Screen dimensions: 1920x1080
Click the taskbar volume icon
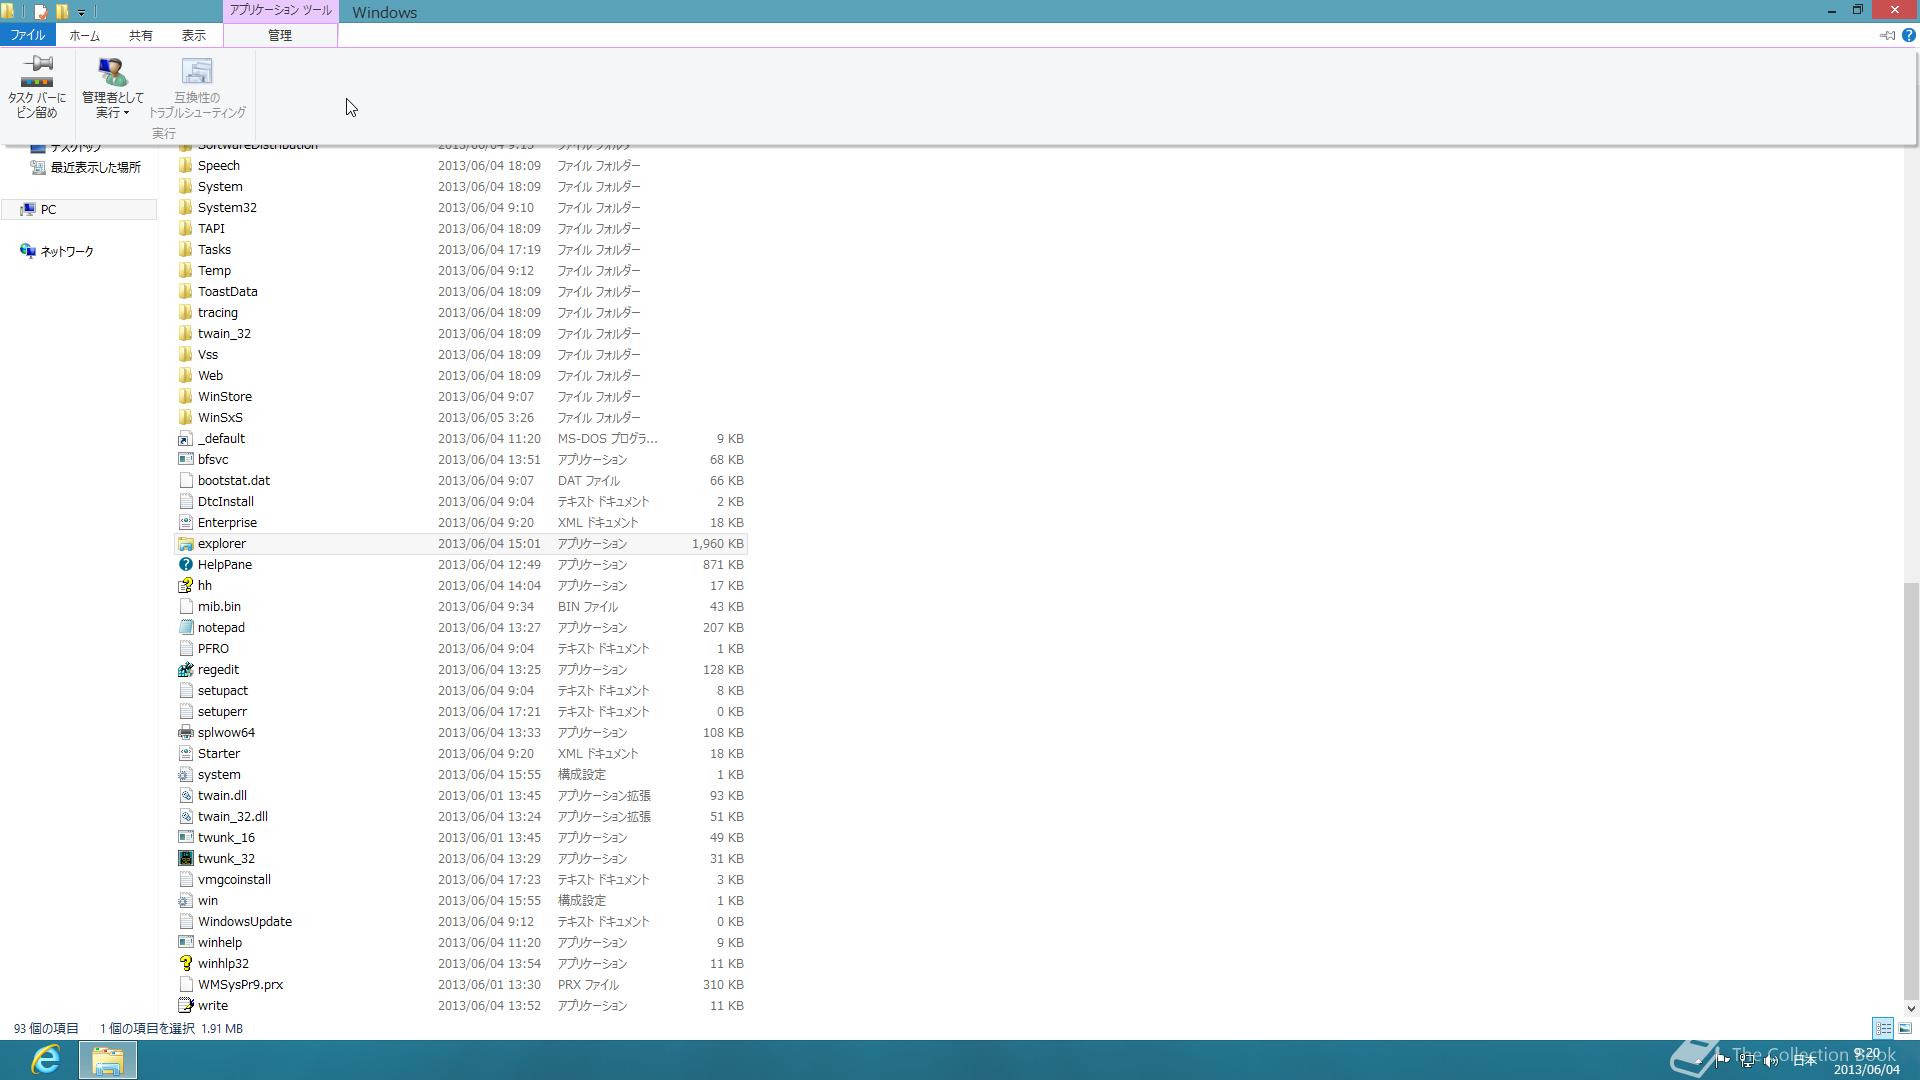pyautogui.click(x=1771, y=1061)
